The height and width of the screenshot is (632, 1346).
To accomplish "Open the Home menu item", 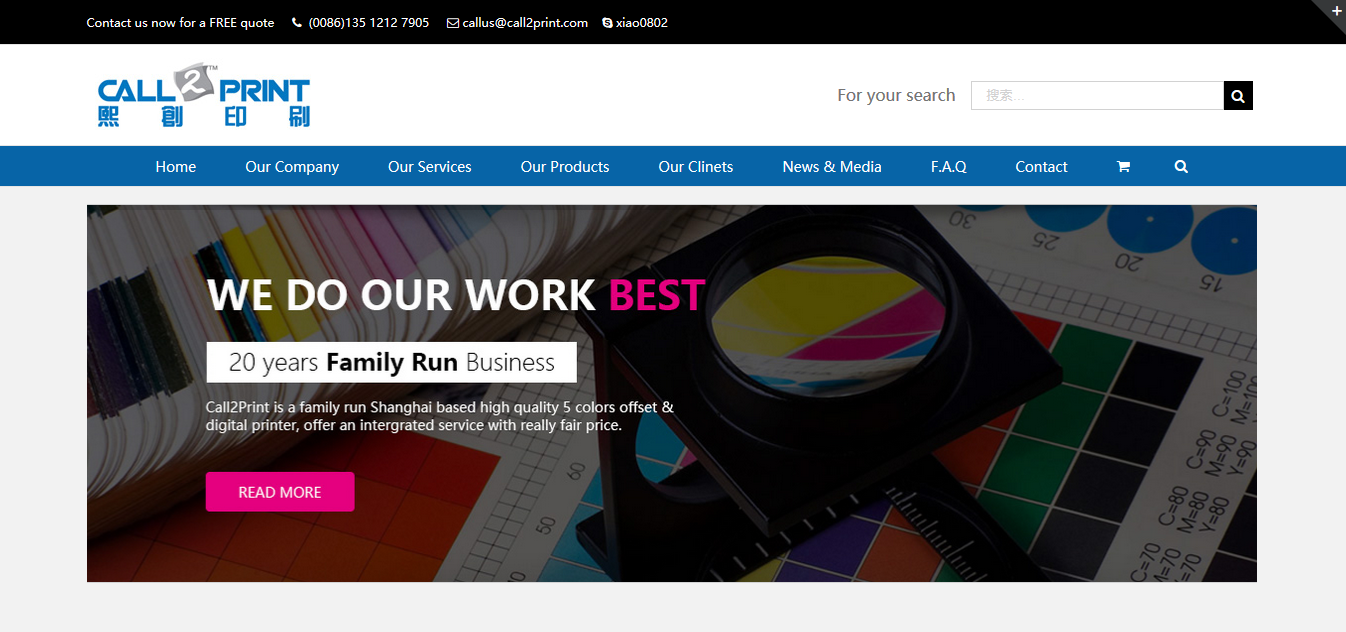I will point(176,167).
